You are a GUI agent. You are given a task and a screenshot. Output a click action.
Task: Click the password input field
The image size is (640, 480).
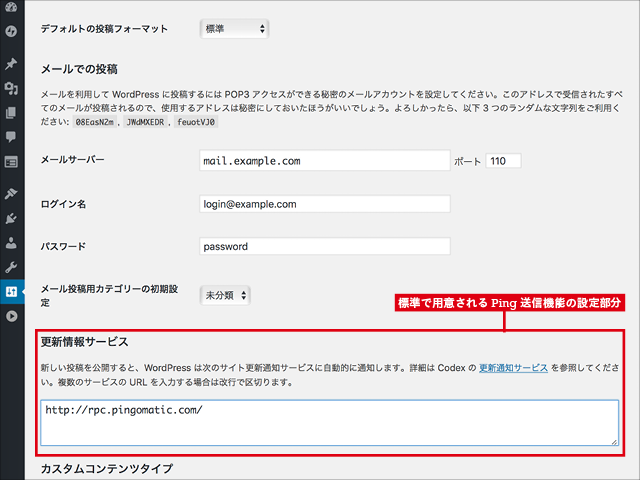[324, 246]
